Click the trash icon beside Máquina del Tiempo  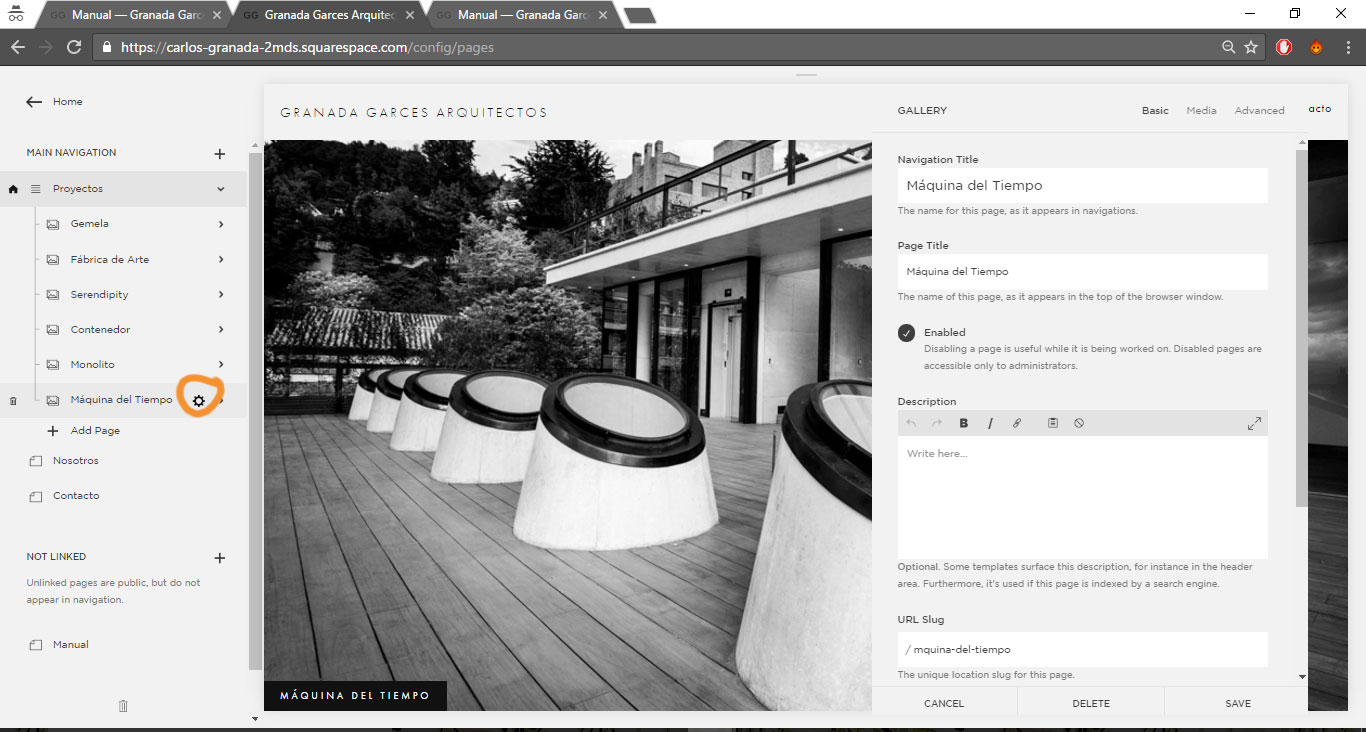pyautogui.click(x=13, y=401)
